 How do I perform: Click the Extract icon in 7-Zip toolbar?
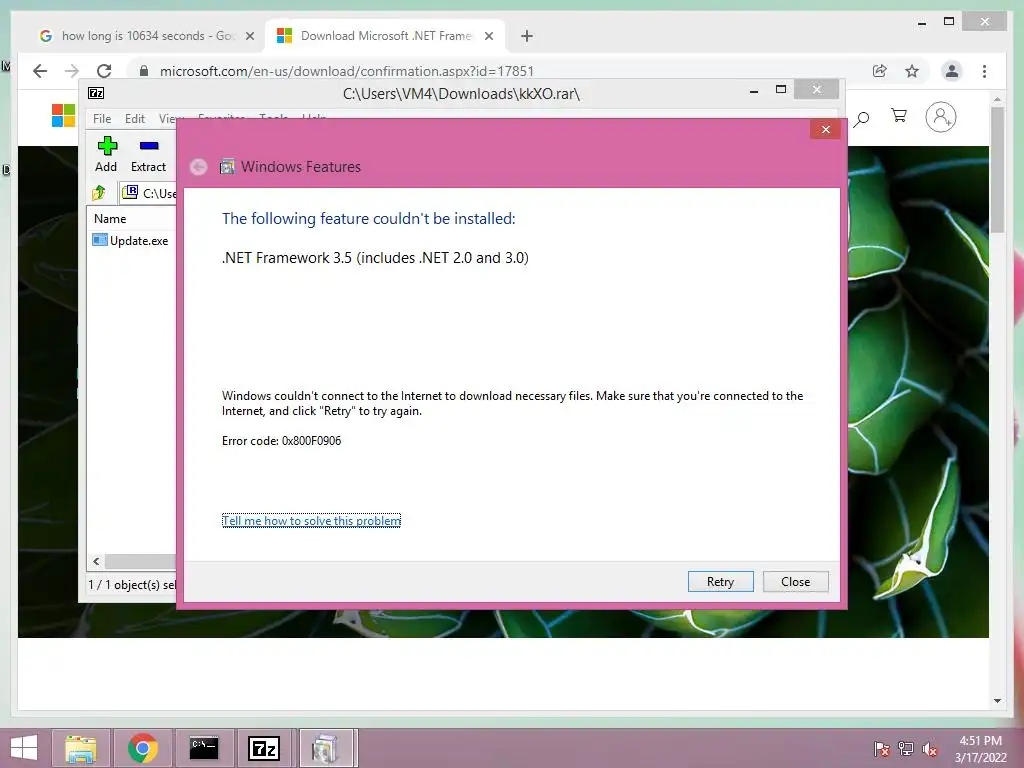(x=148, y=154)
